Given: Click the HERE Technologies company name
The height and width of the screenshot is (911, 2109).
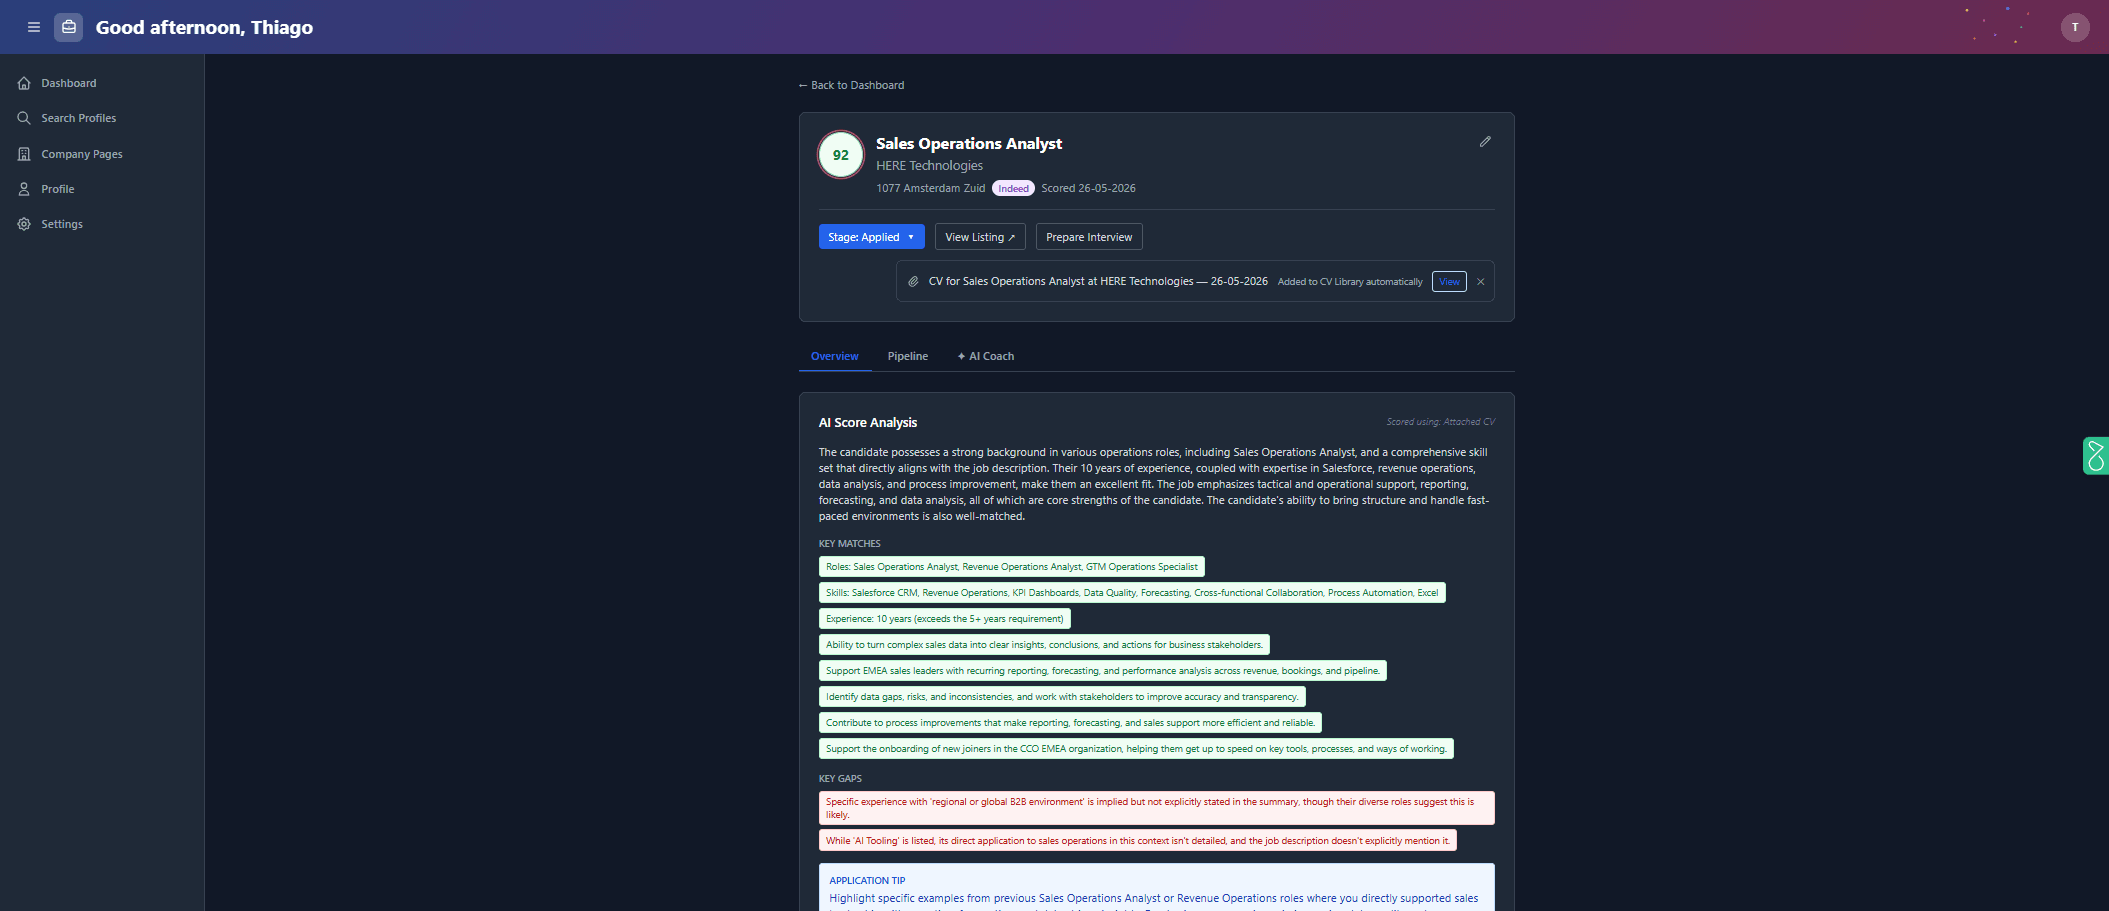Looking at the screenshot, I should pos(929,166).
